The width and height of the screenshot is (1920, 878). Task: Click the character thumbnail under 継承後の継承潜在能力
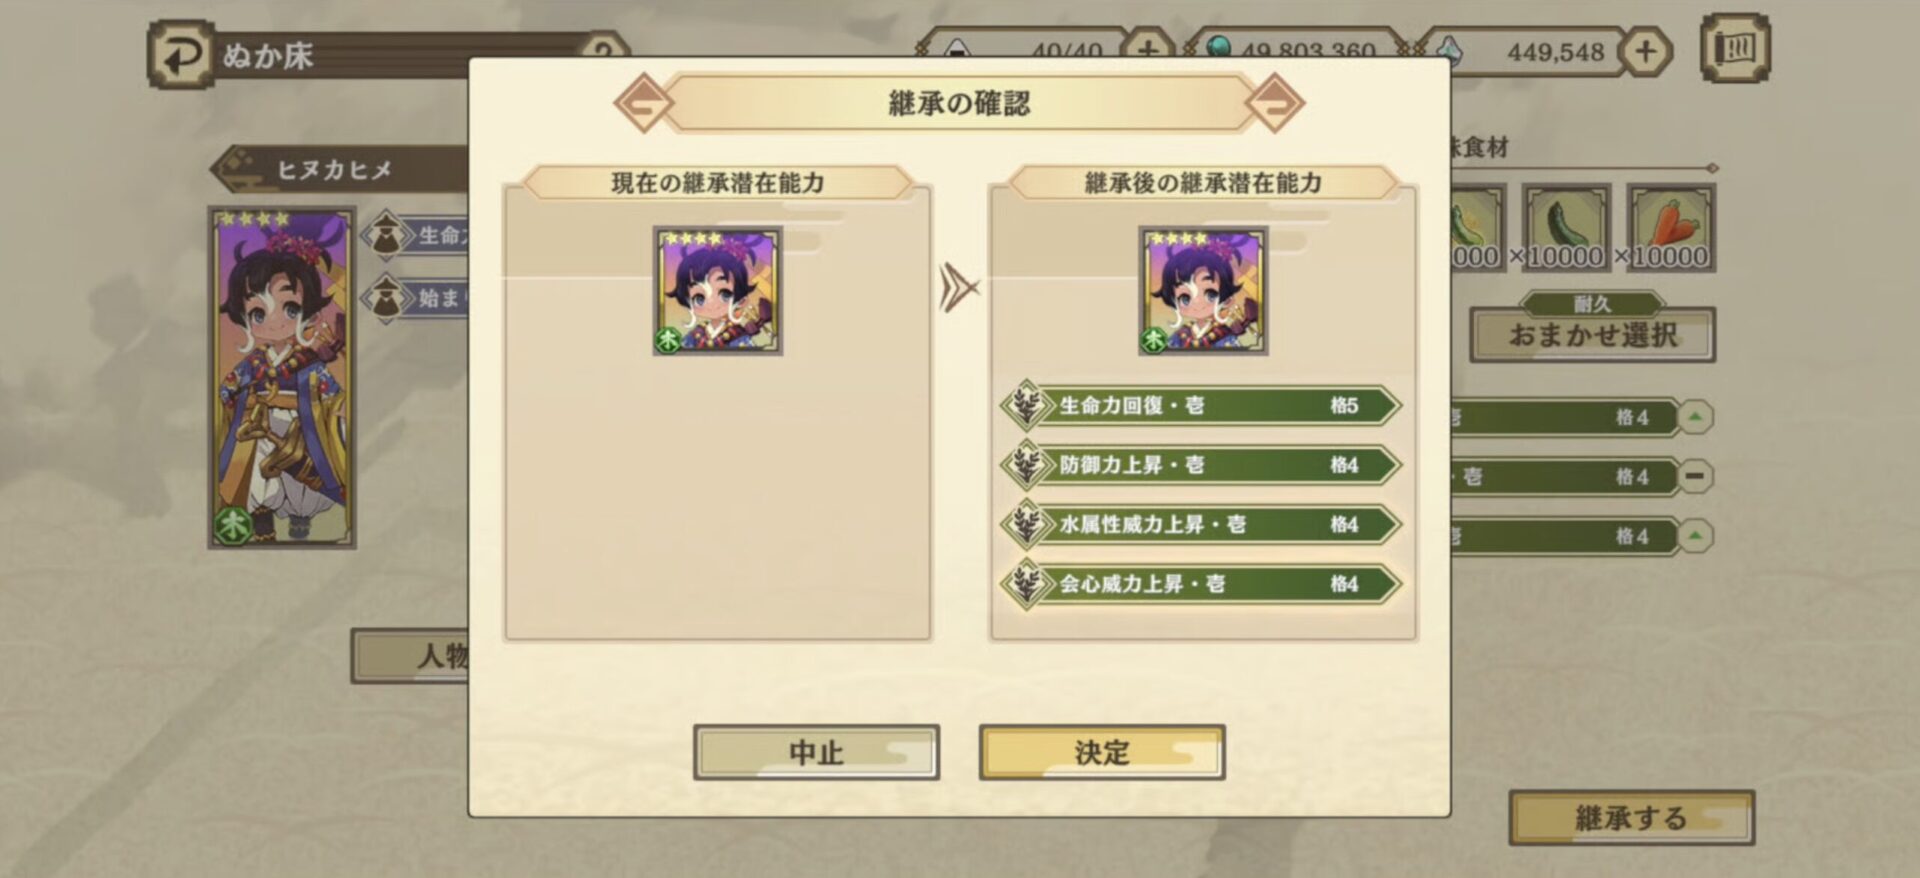tap(1203, 290)
